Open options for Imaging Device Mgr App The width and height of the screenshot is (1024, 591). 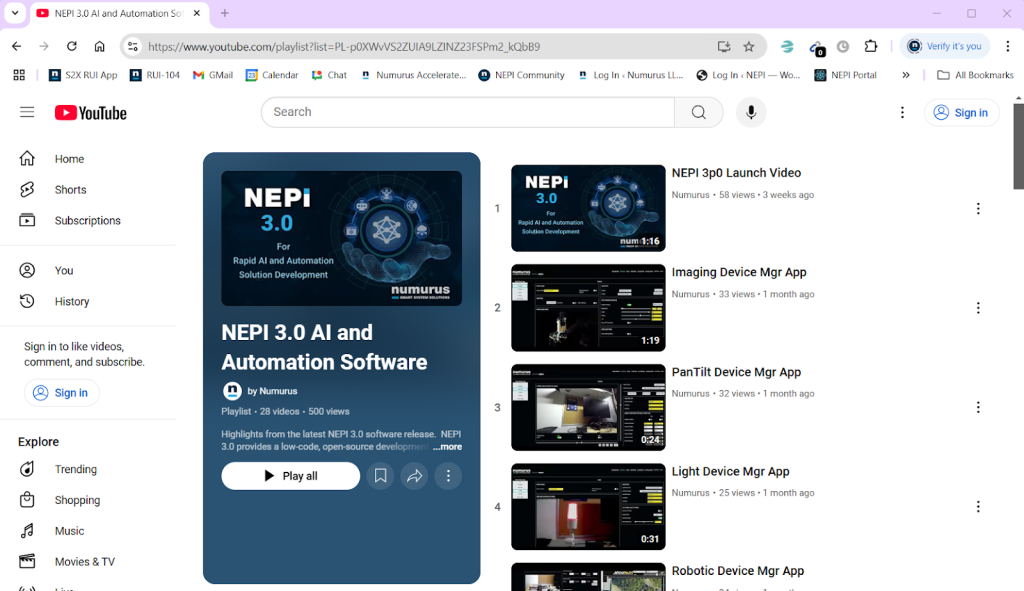pos(978,308)
